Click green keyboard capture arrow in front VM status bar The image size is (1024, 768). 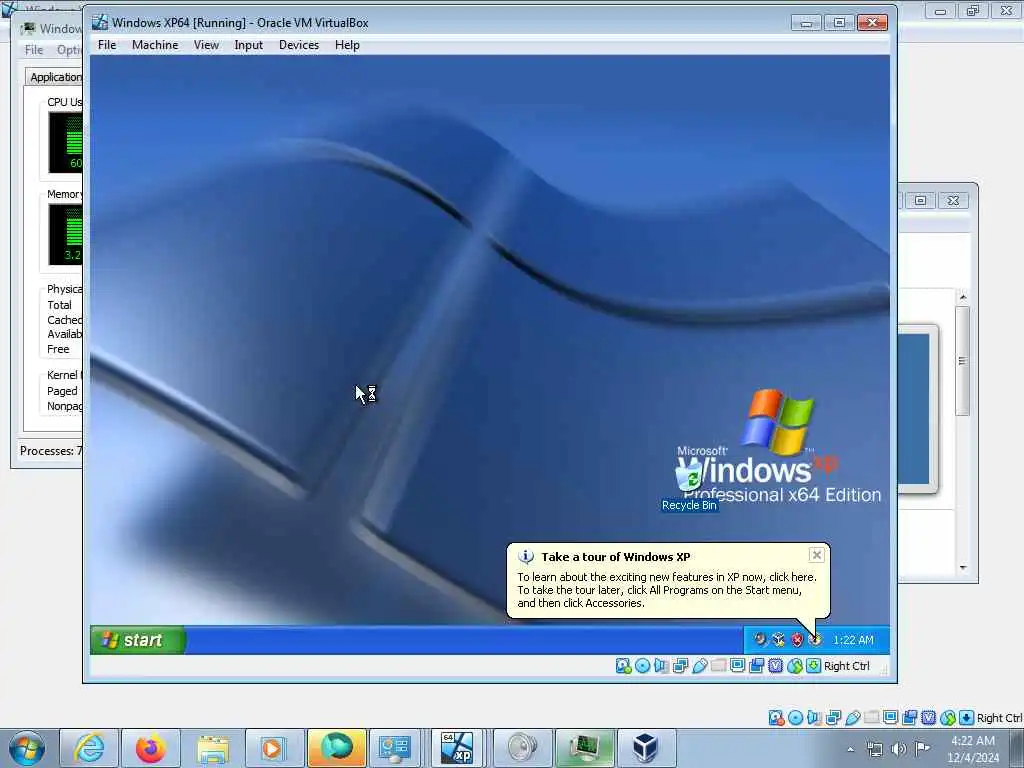tap(813, 665)
